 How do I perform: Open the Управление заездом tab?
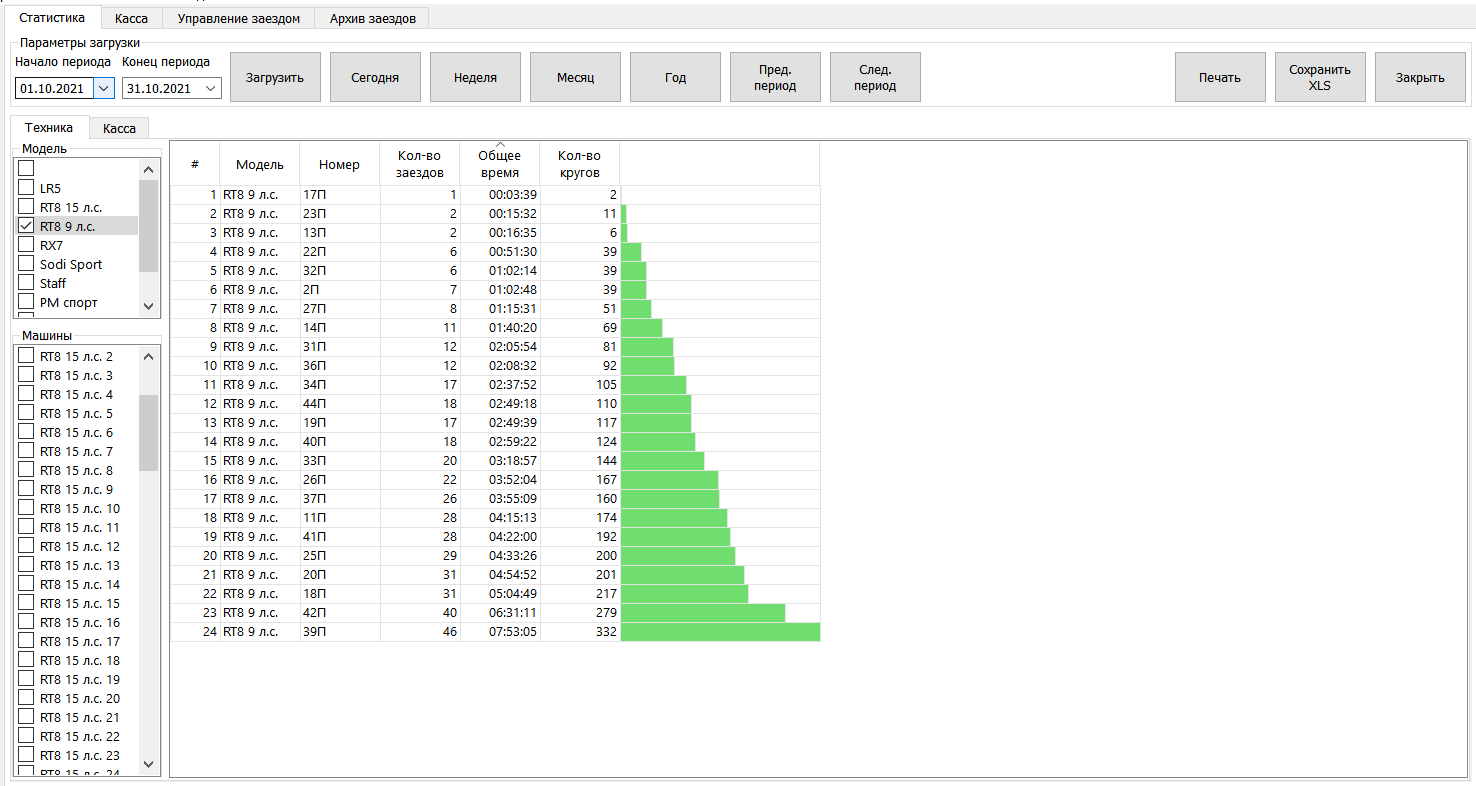238,18
